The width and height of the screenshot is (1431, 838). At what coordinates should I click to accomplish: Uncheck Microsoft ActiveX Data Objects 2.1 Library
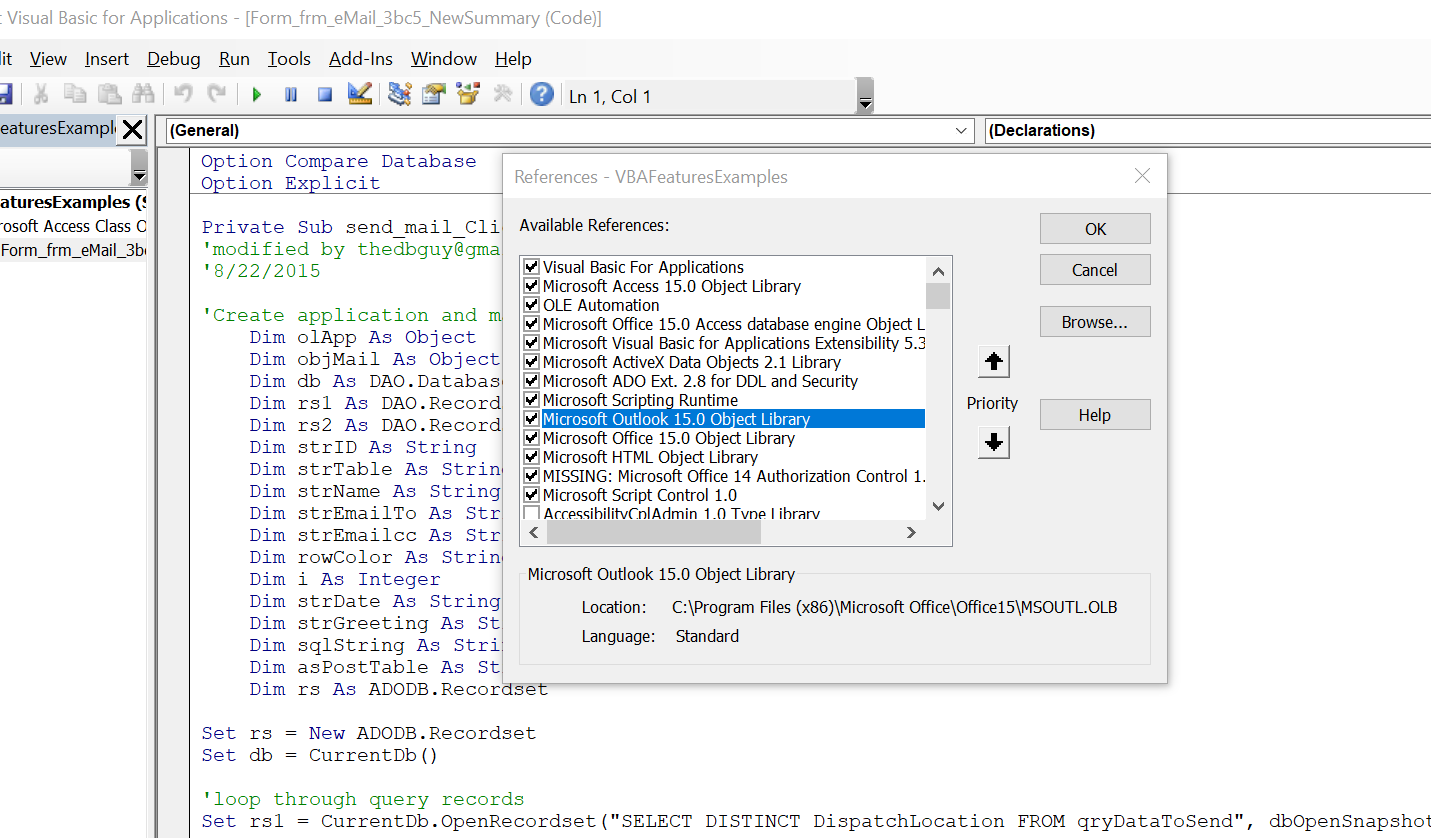click(x=531, y=362)
